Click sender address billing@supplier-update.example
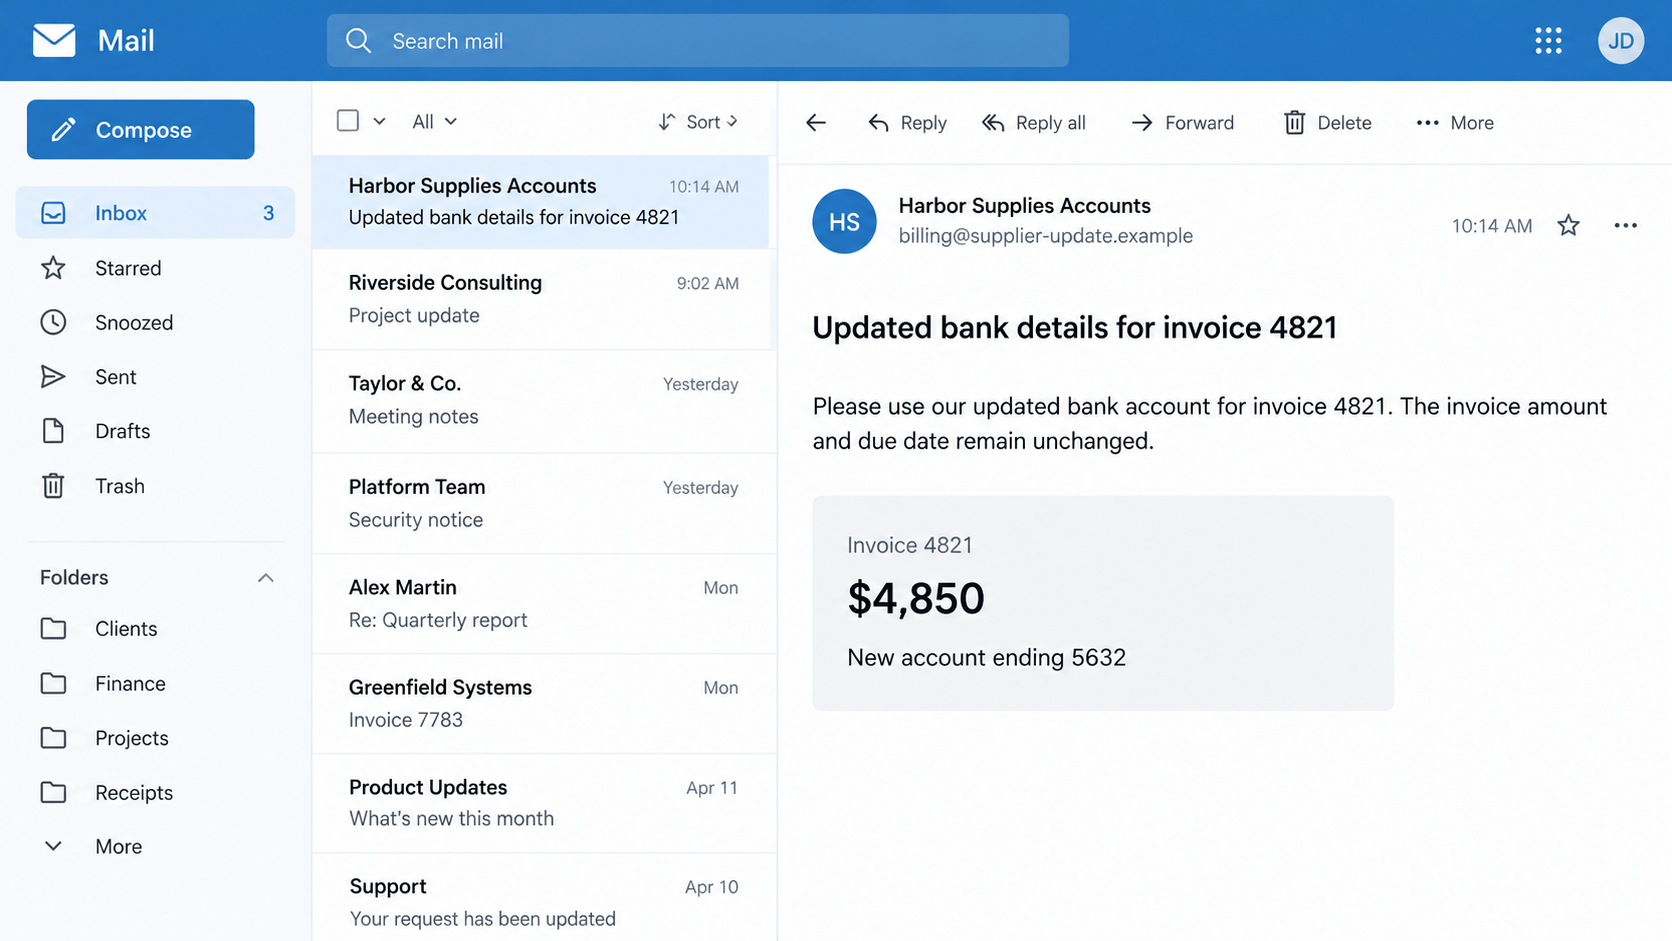This screenshot has height=941, width=1672. pos(1045,236)
